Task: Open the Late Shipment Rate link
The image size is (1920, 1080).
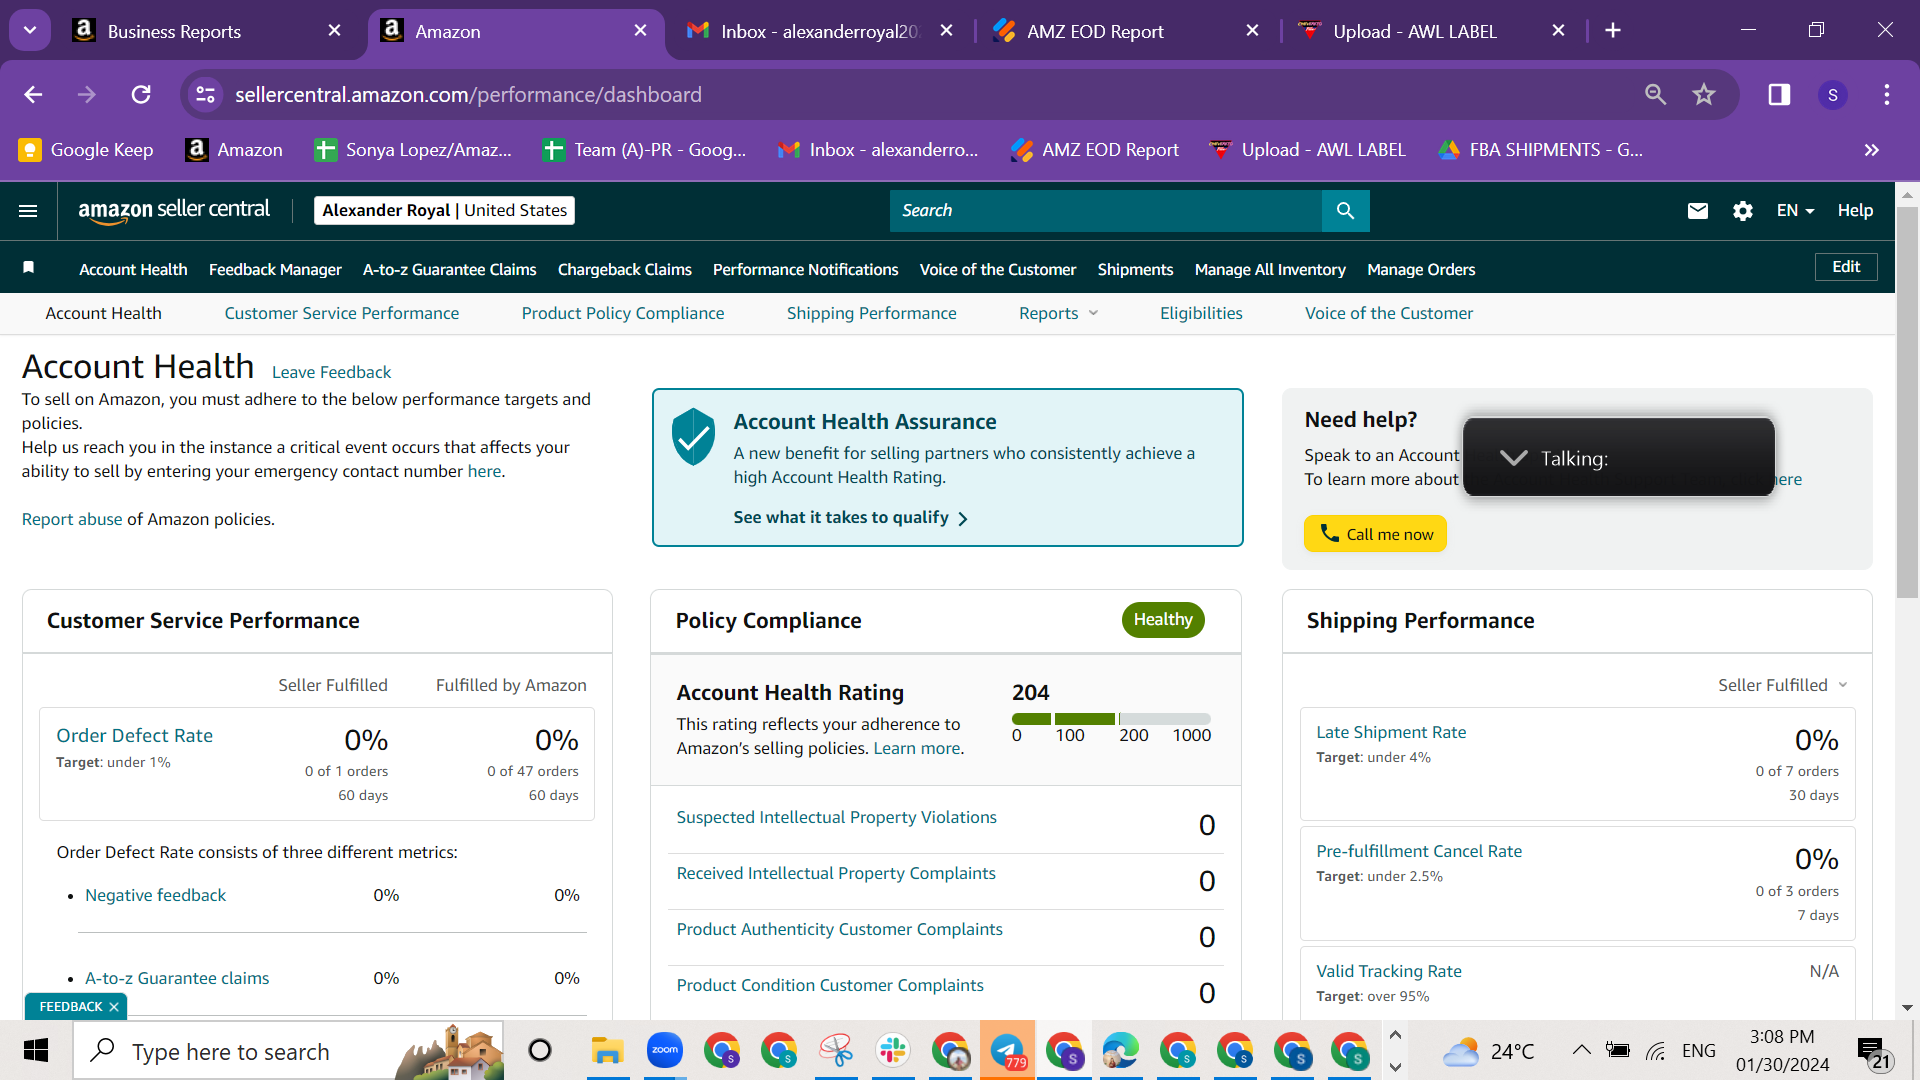Action: tap(1391, 732)
